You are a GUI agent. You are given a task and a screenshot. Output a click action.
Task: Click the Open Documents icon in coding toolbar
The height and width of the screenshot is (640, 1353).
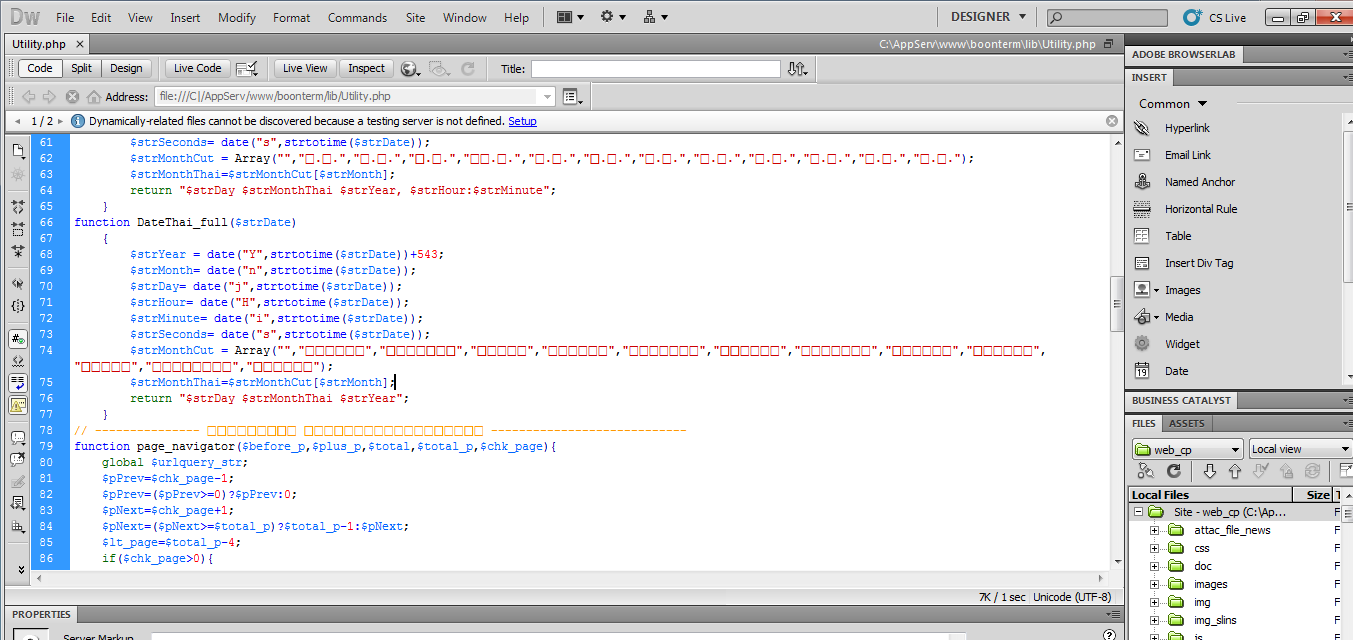[x=18, y=151]
